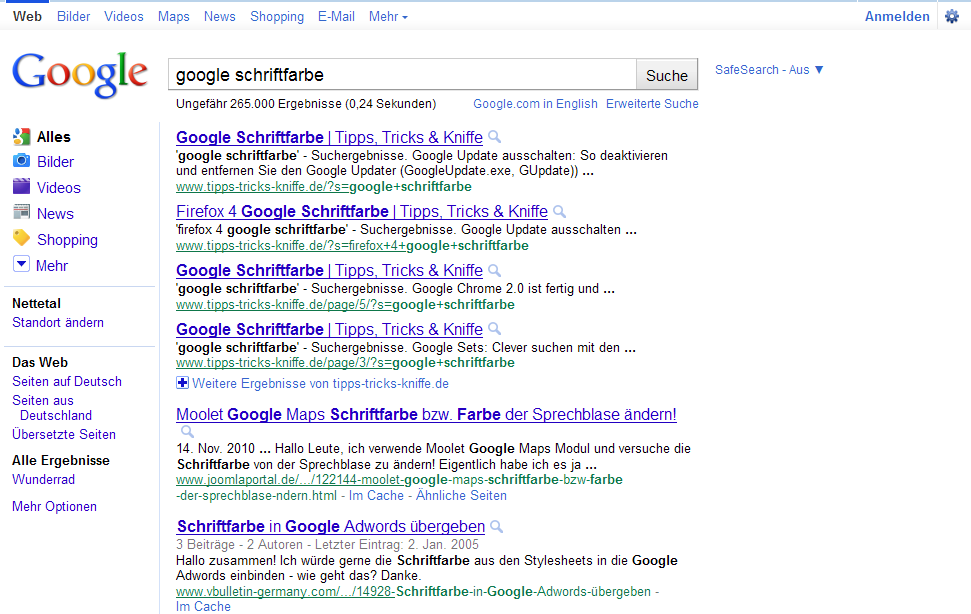Open the SafeSearch - Aus dropdown
The image size is (971, 614).
(x=769, y=70)
